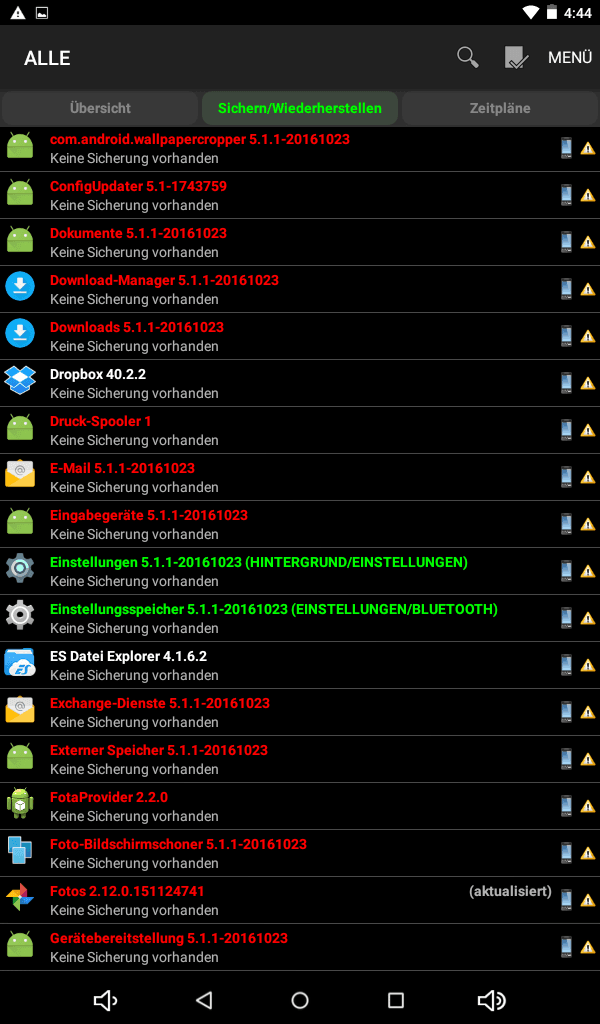Open Android recent apps square button

click(x=396, y=1000)
